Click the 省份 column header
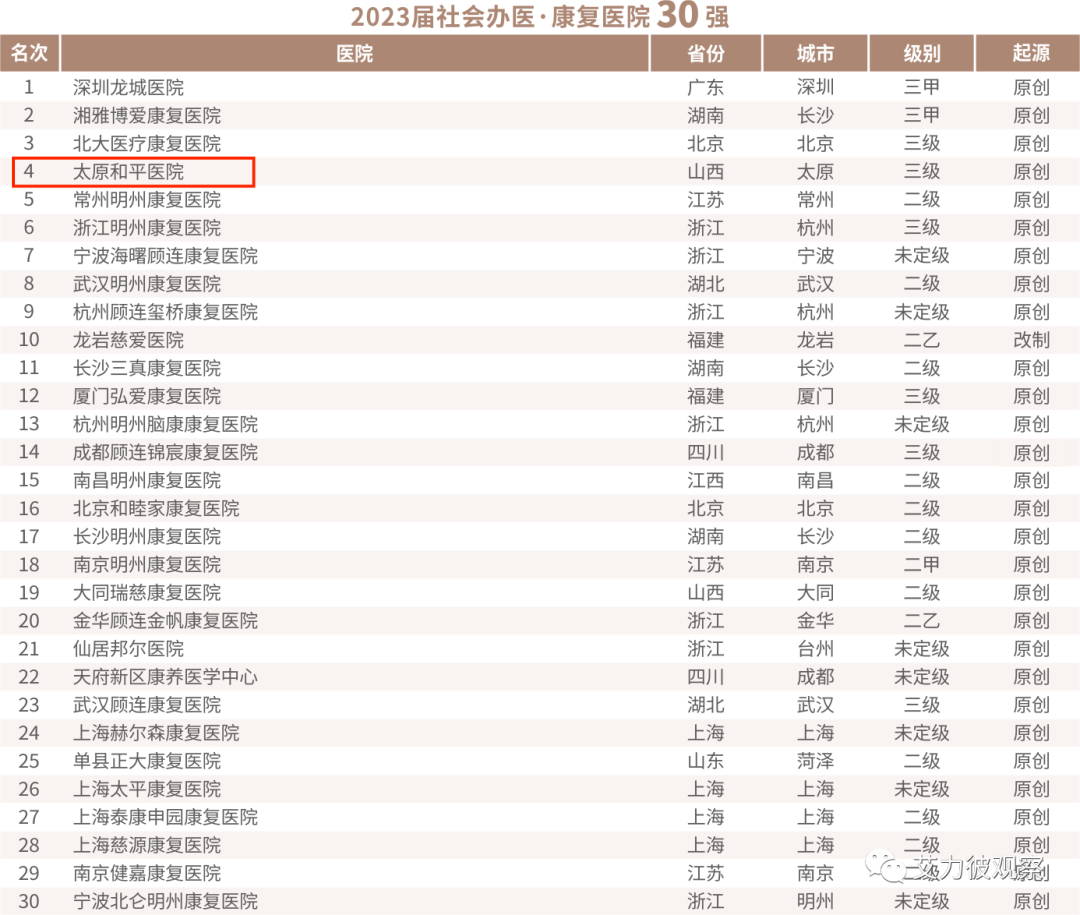1080x915 pixels. [x=705, y=53]
